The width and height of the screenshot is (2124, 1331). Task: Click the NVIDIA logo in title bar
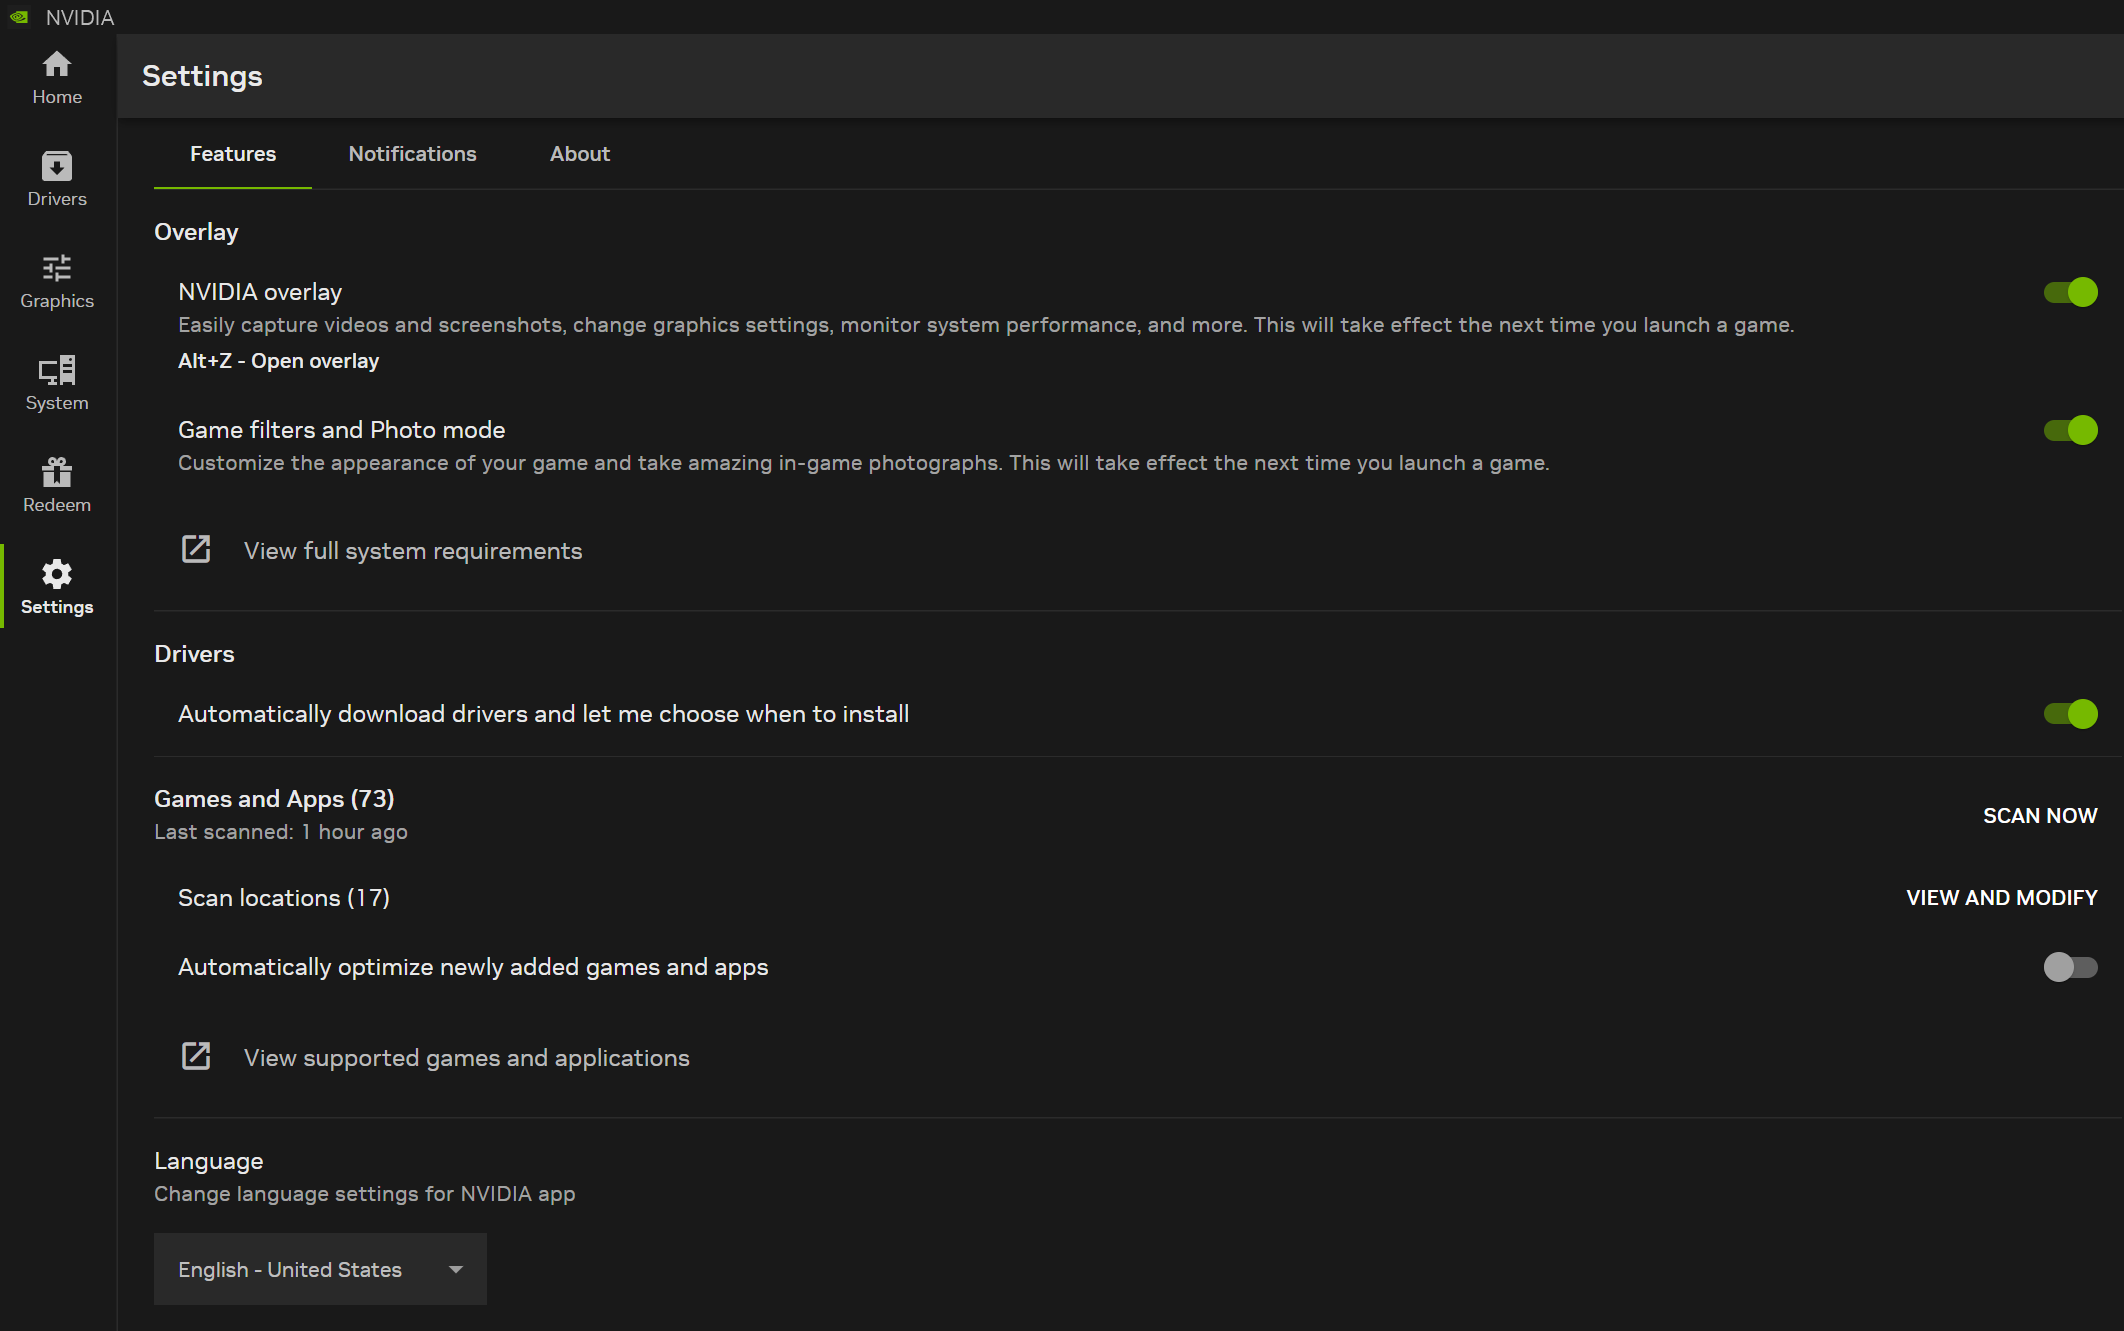coord(19,17)
